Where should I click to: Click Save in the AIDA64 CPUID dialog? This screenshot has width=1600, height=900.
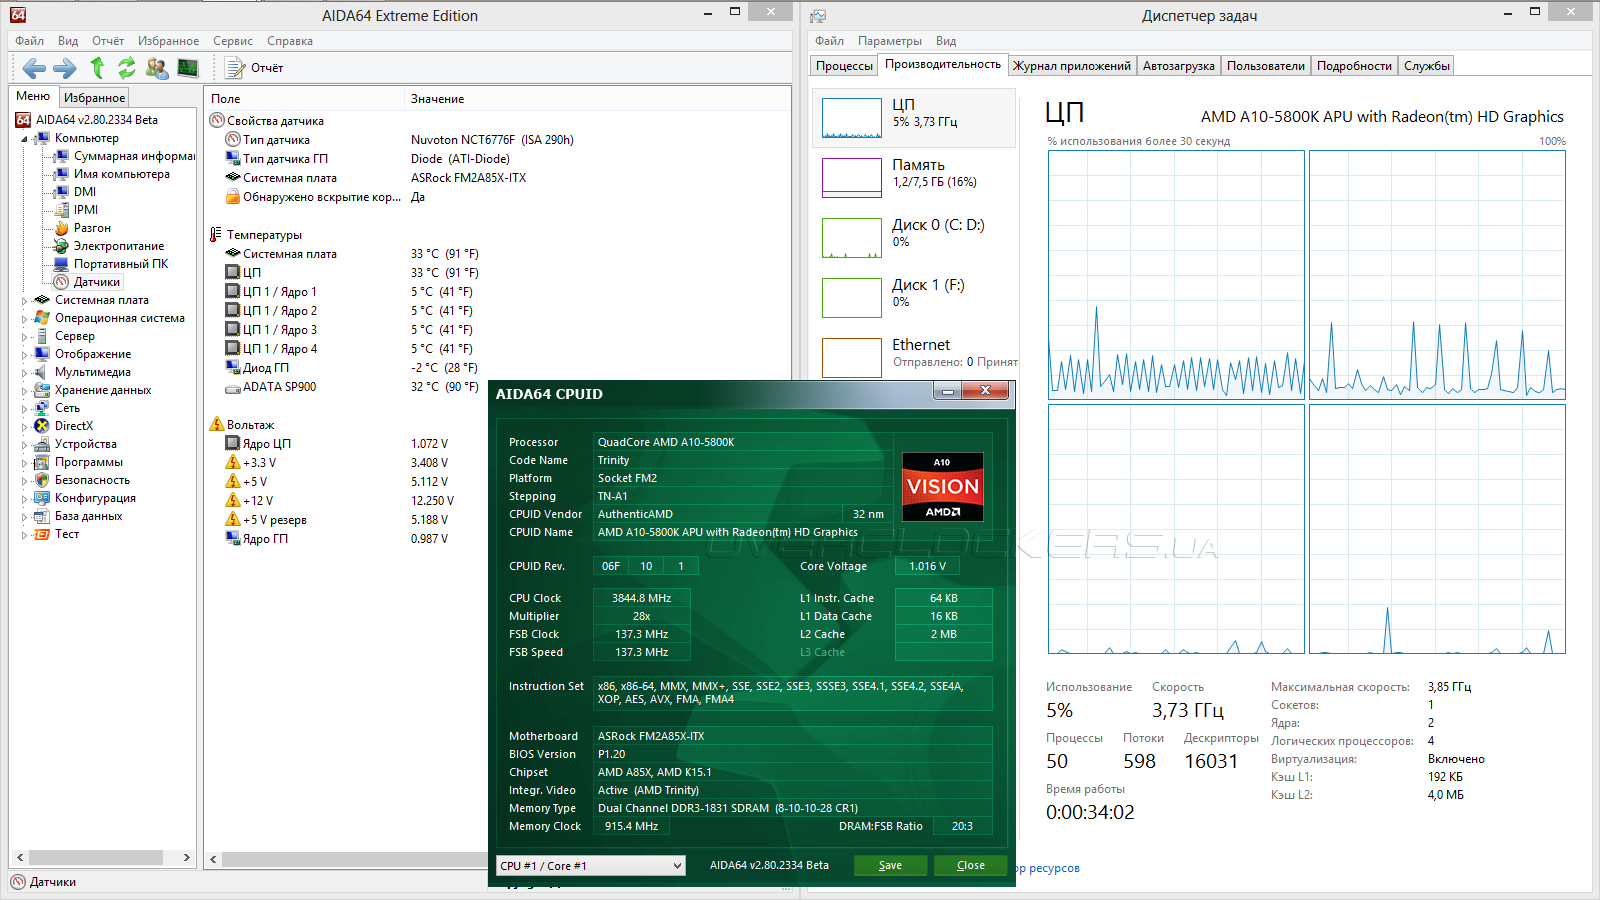(890, 866)
